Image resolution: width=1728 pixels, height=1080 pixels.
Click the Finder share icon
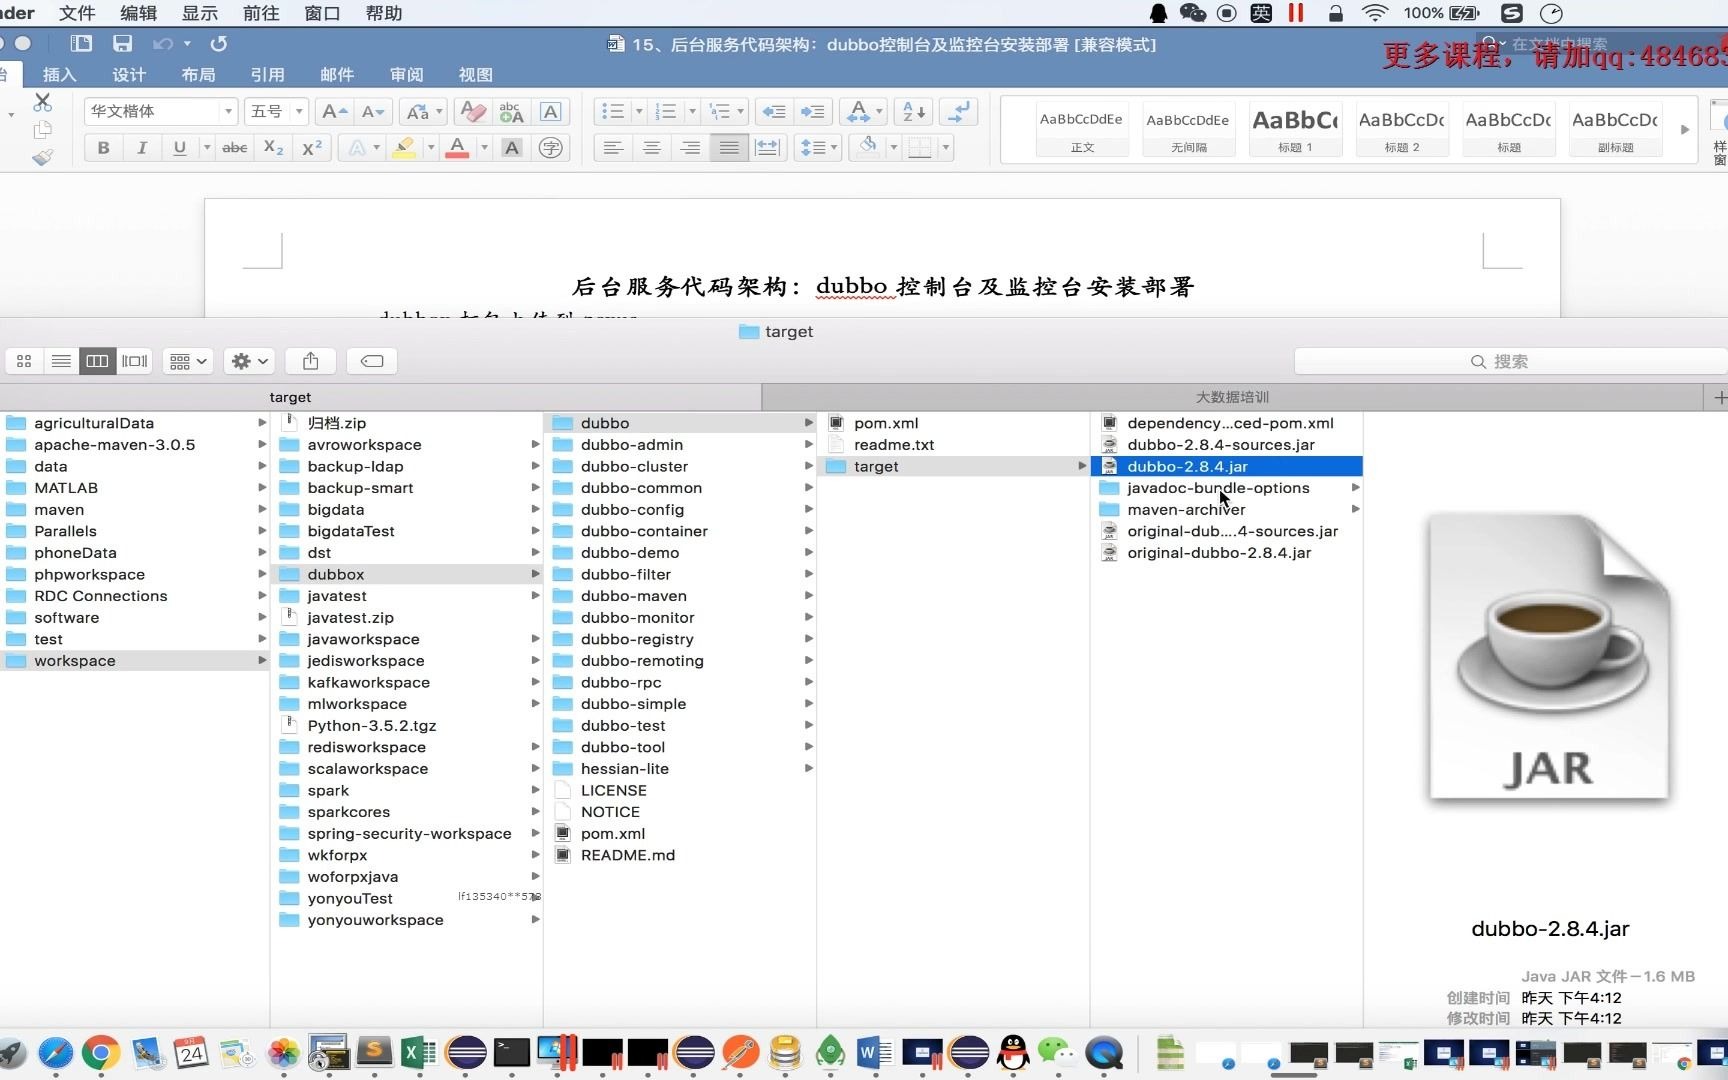(311, 361)
